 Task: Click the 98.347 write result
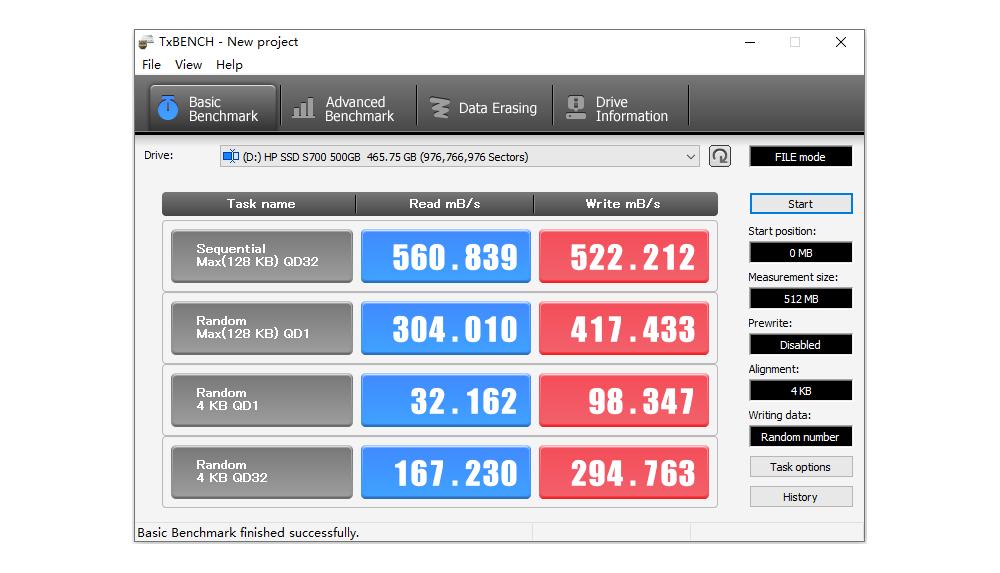coord(624,400)
